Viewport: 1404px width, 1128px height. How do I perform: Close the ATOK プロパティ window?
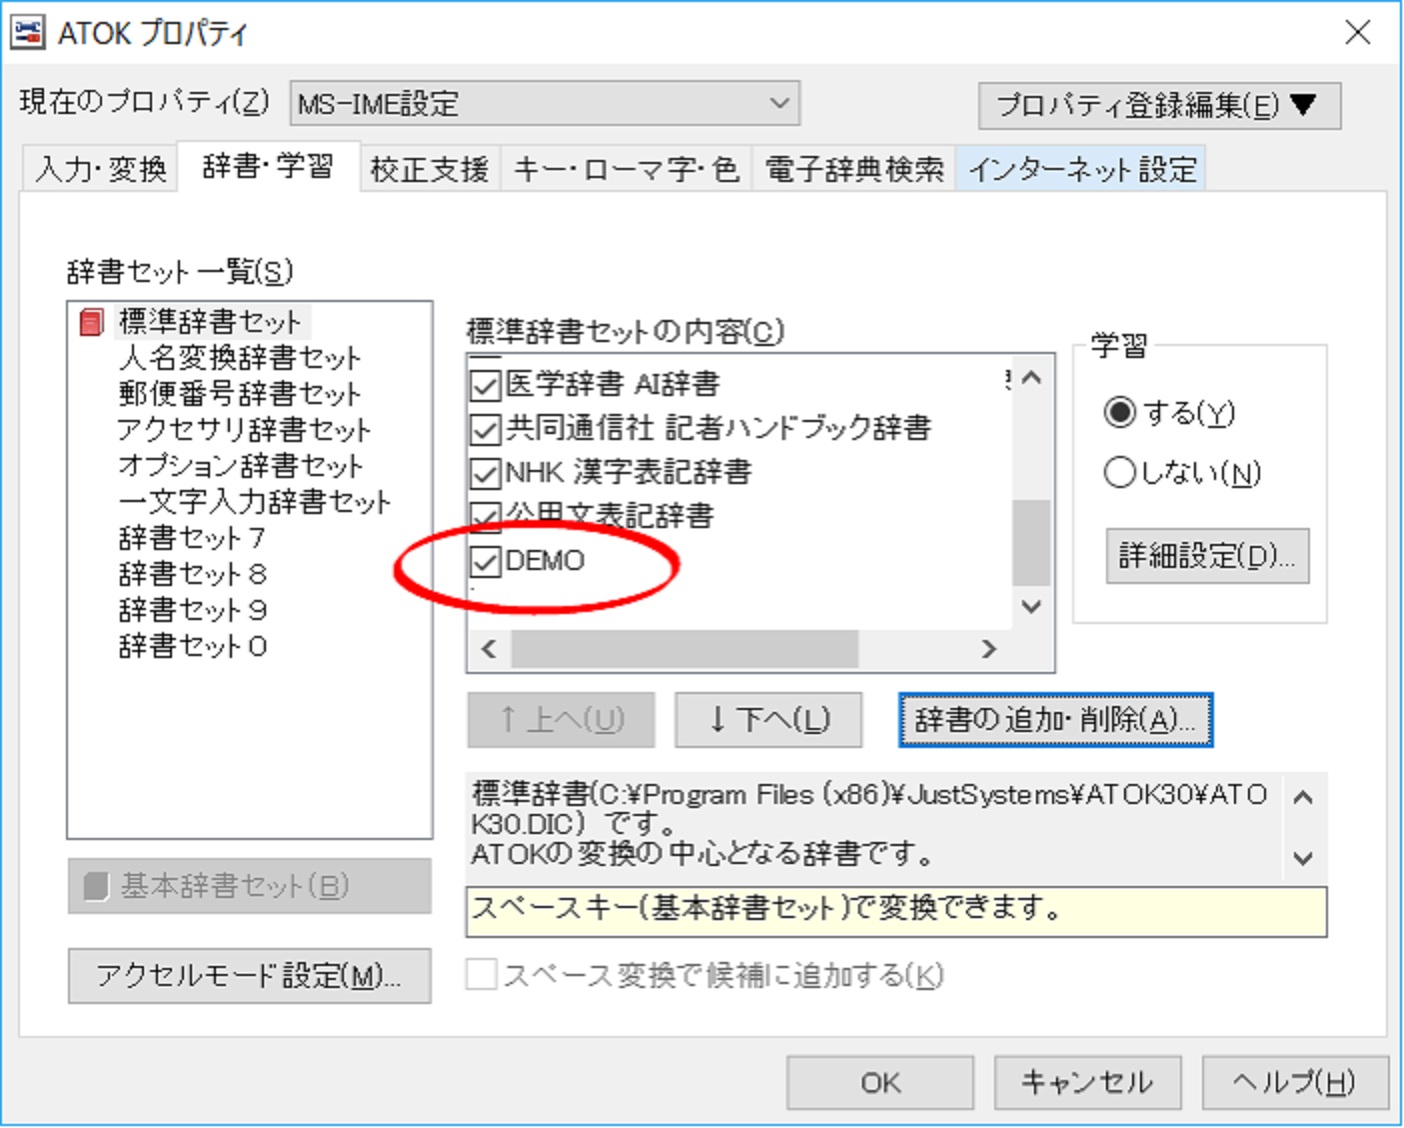click(1357, 33)
